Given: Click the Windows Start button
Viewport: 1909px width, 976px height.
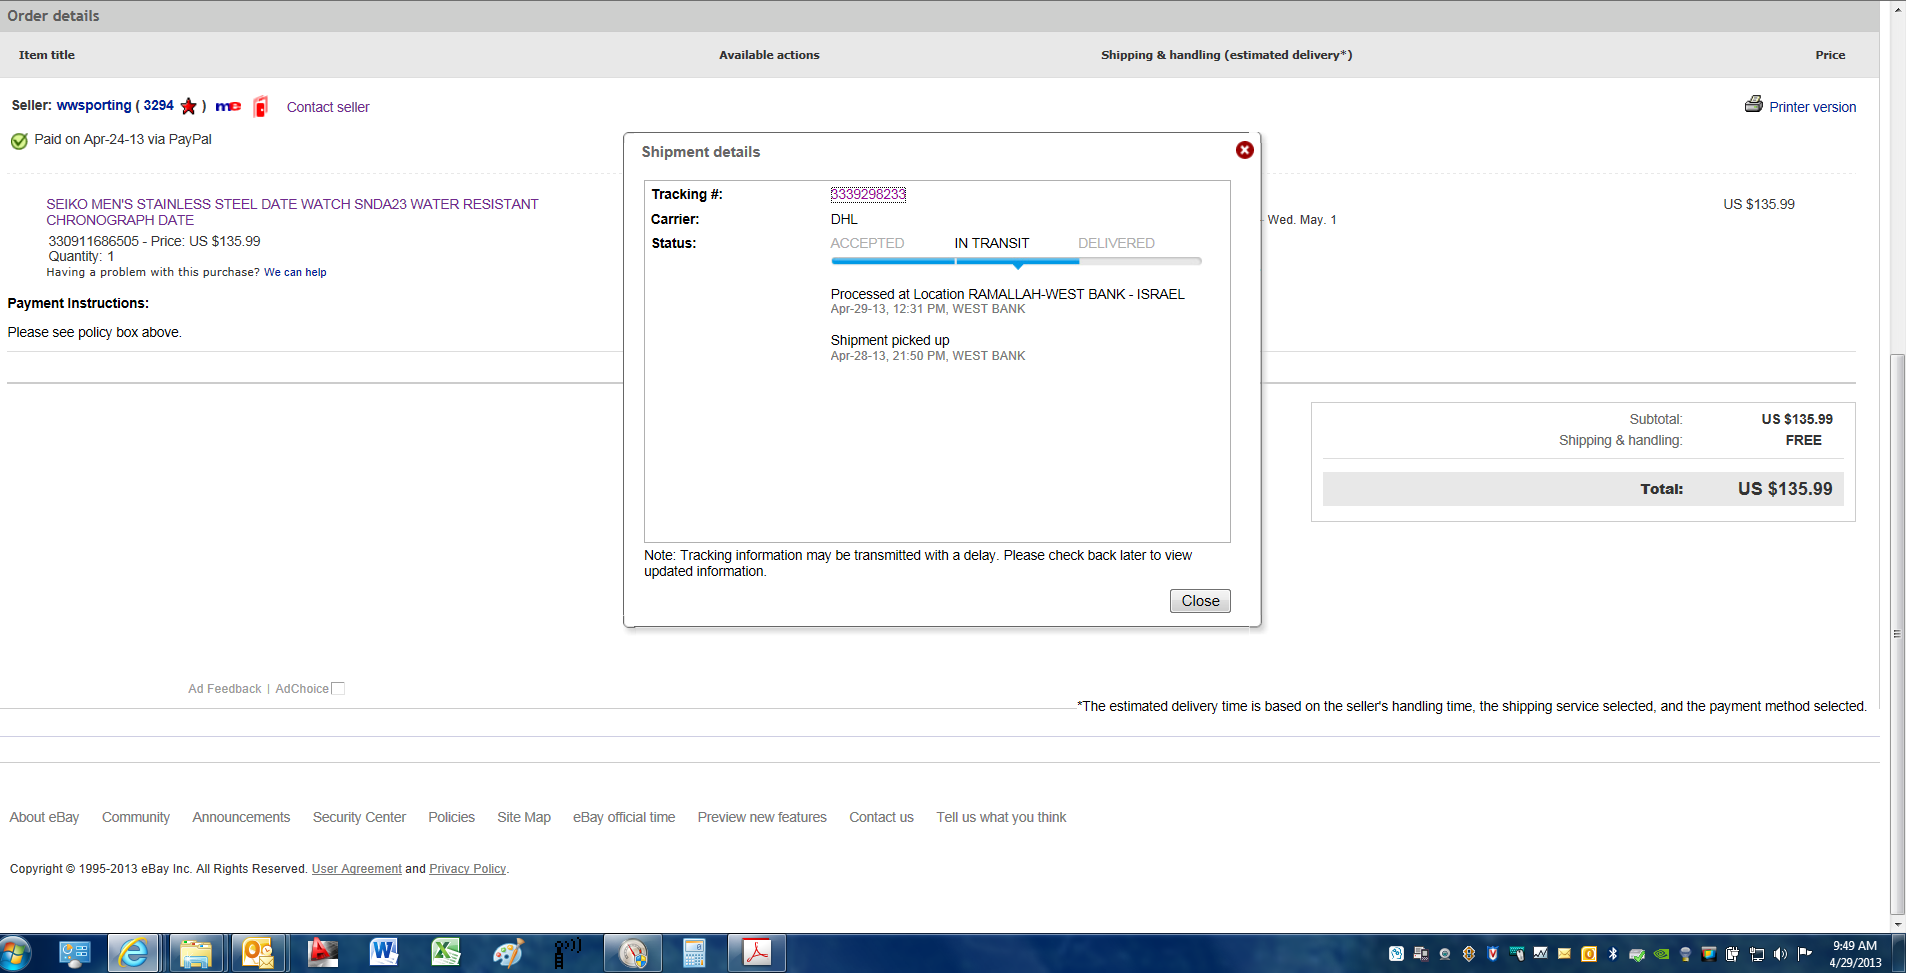Looking at the screenshot, I should (x=16, y=954).
